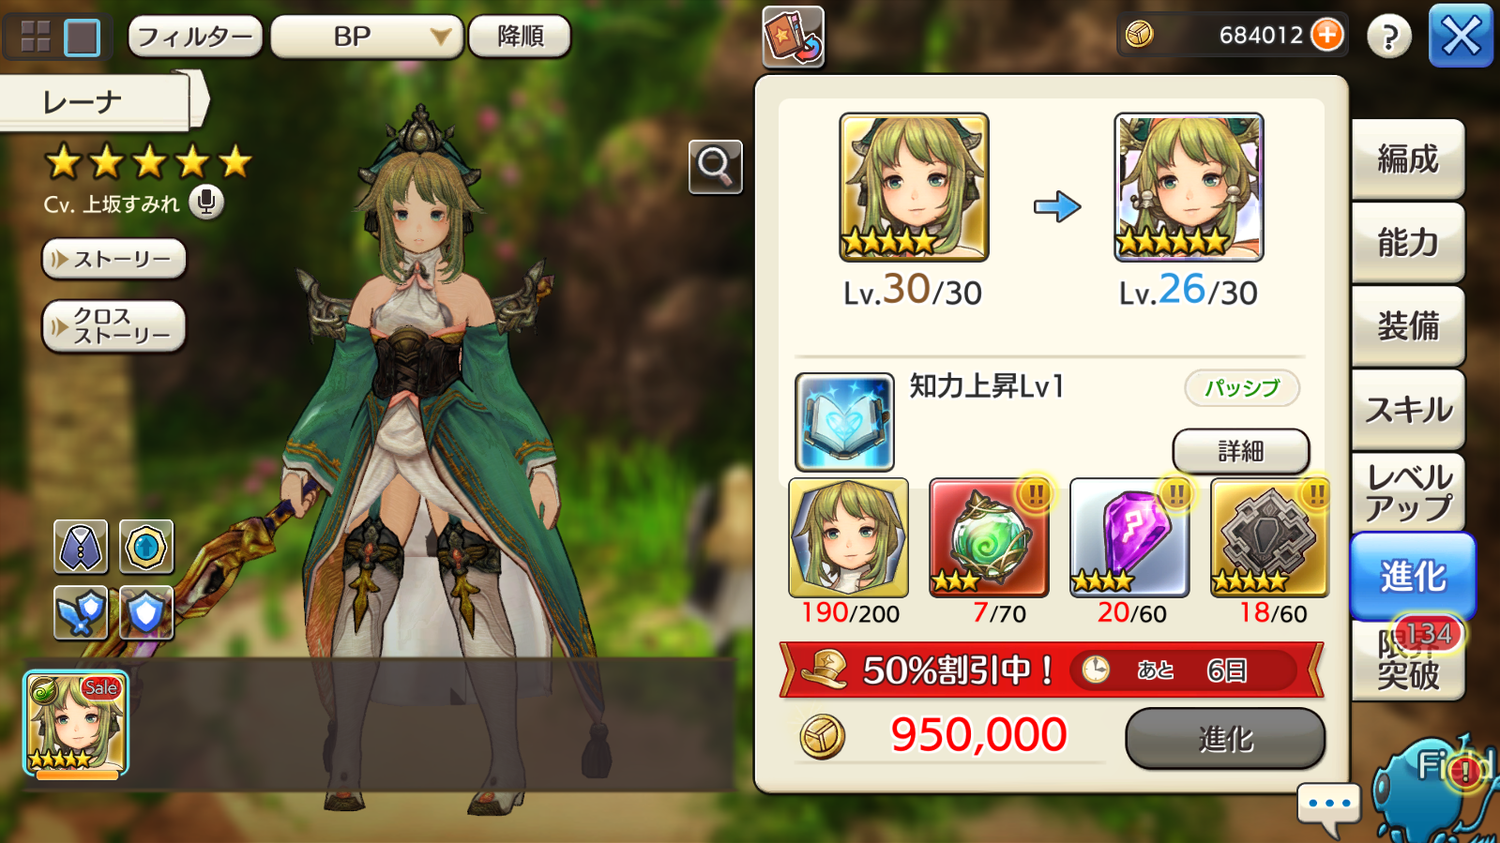Play the voice sample microphone icon

tap(206, 202)
